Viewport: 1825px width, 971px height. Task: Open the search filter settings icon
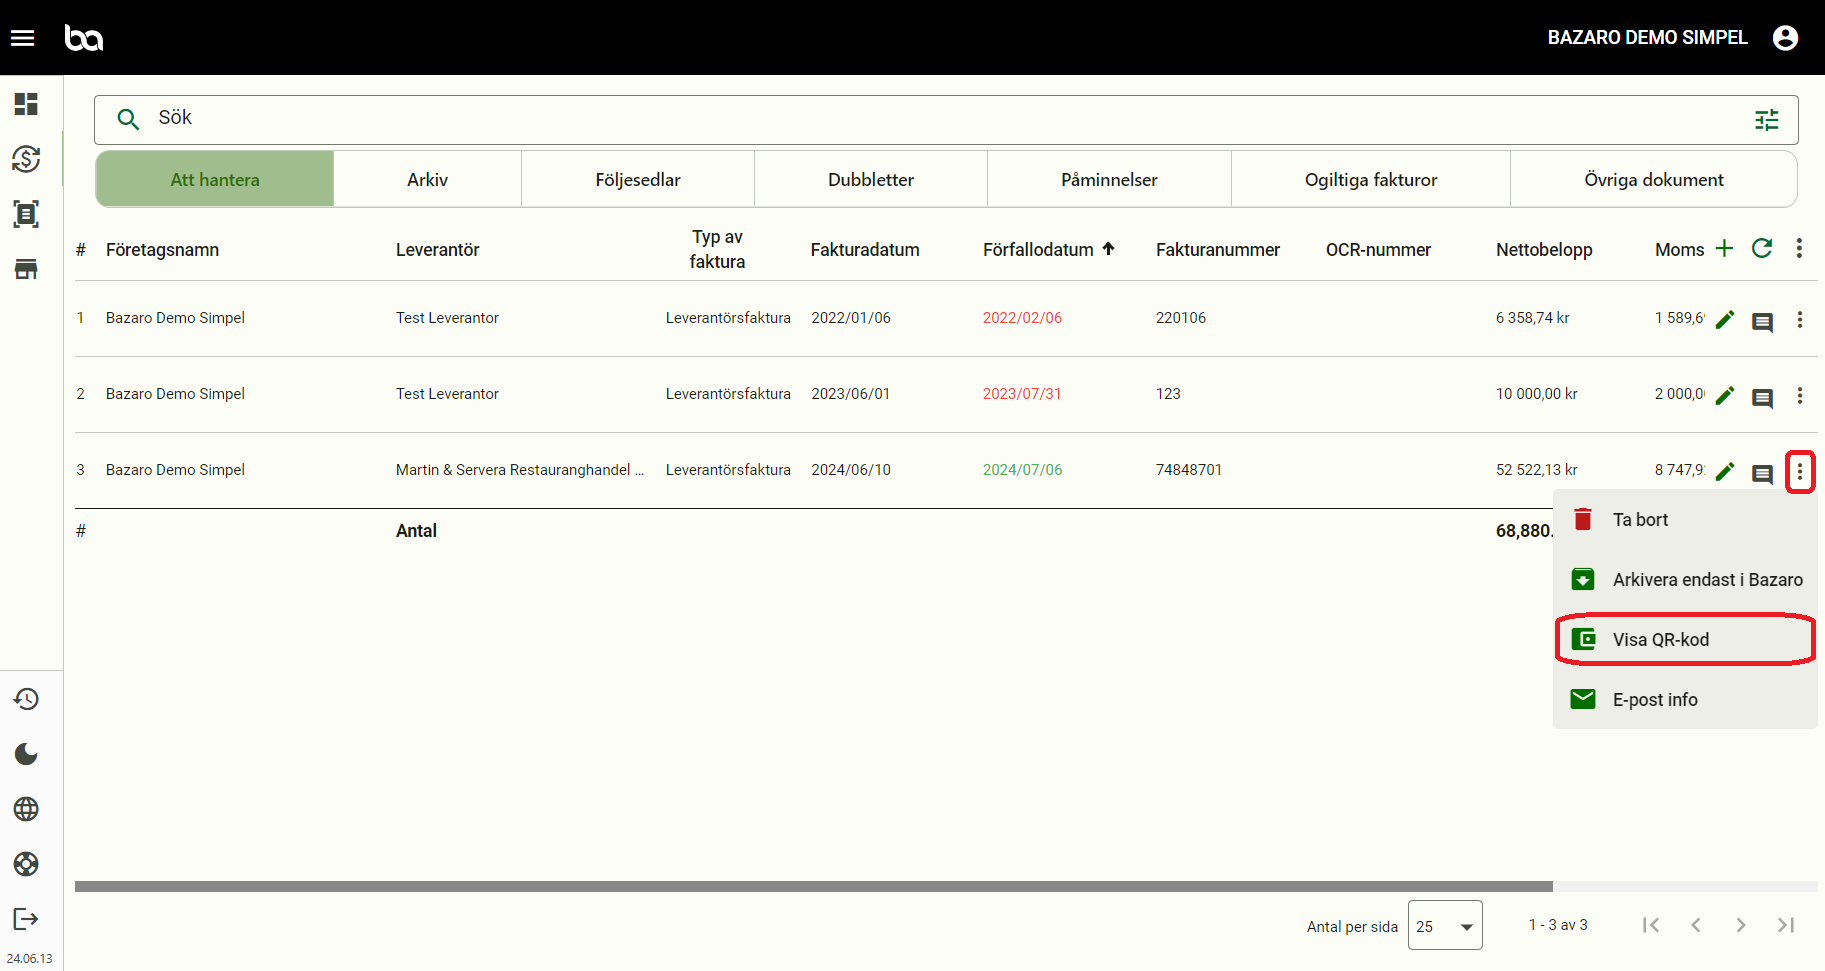coord(1767,120)
